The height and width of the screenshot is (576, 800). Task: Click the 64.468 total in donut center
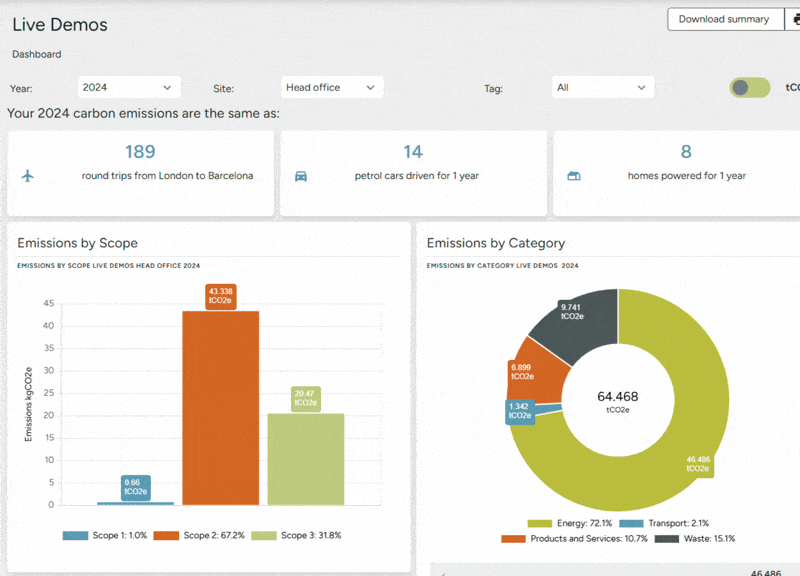(x=618, y=396)
